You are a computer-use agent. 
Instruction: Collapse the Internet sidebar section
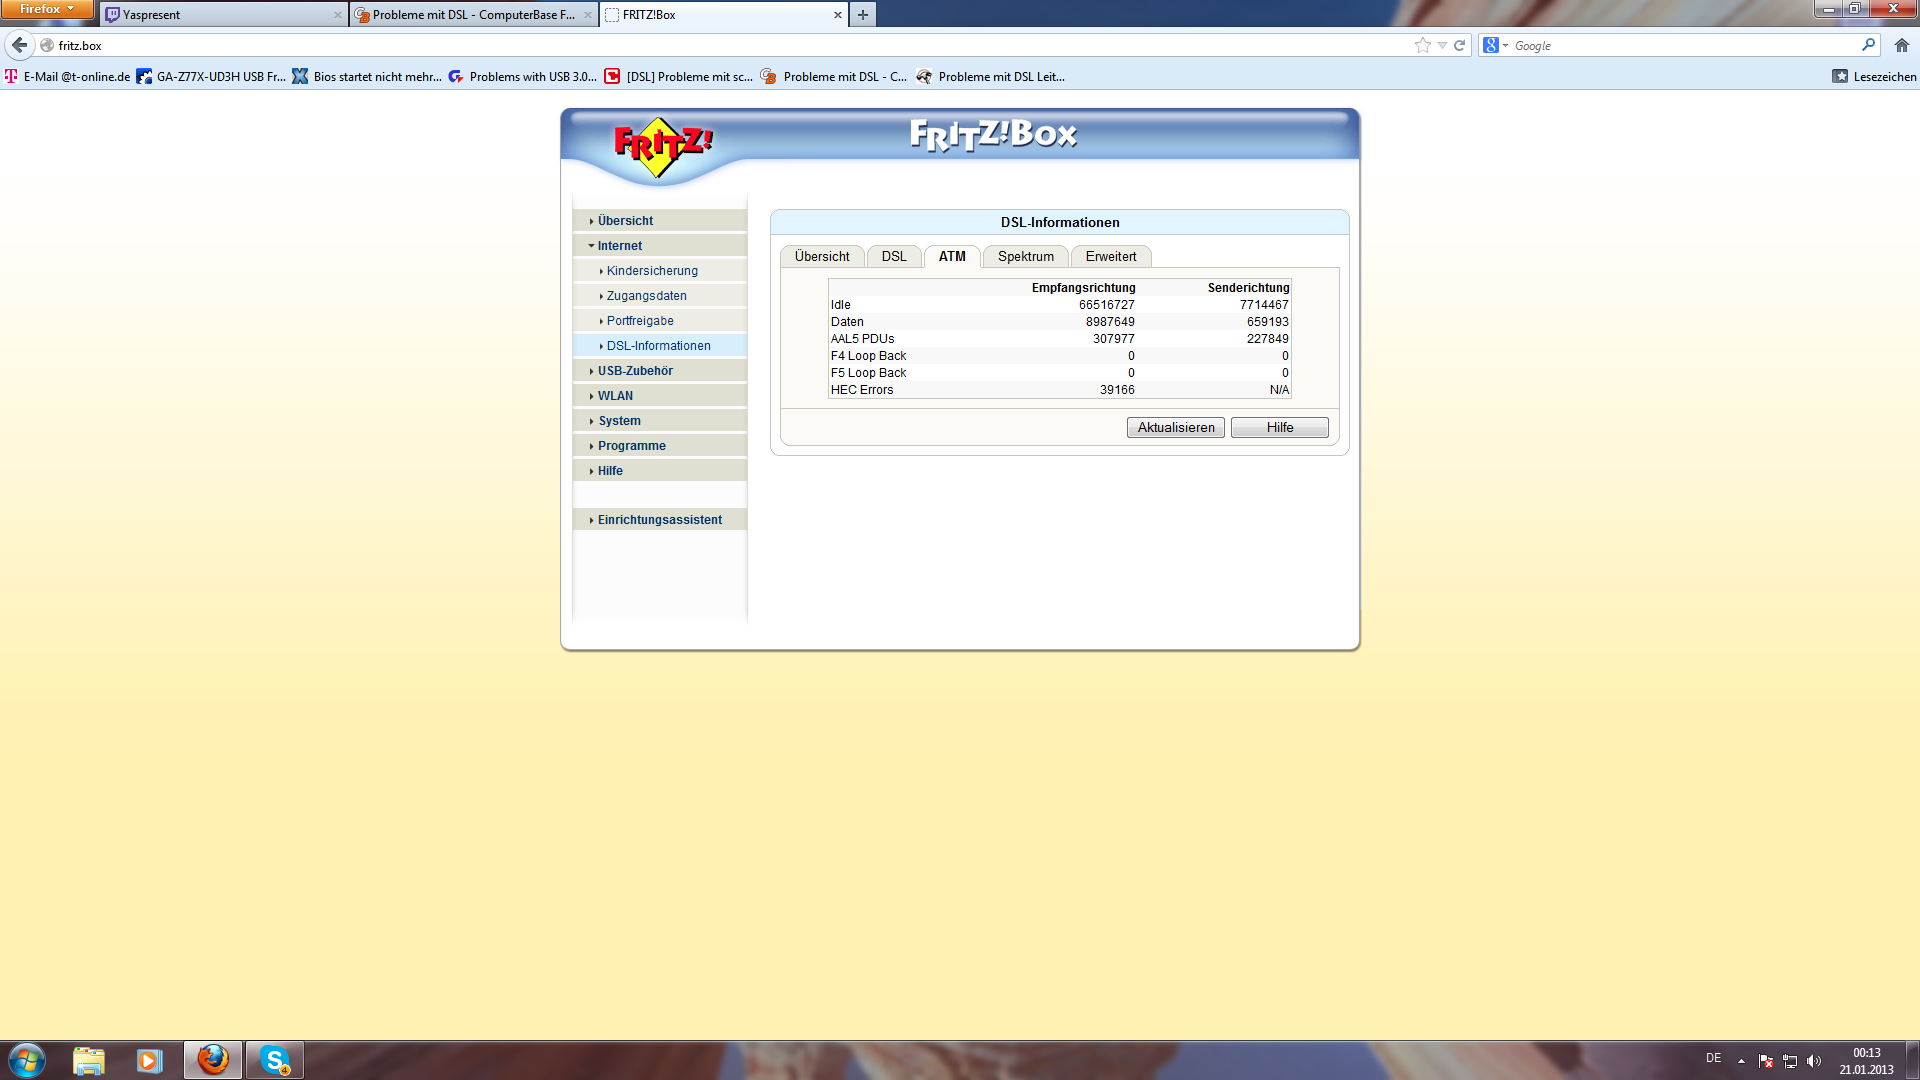click(x=619, y=246)
